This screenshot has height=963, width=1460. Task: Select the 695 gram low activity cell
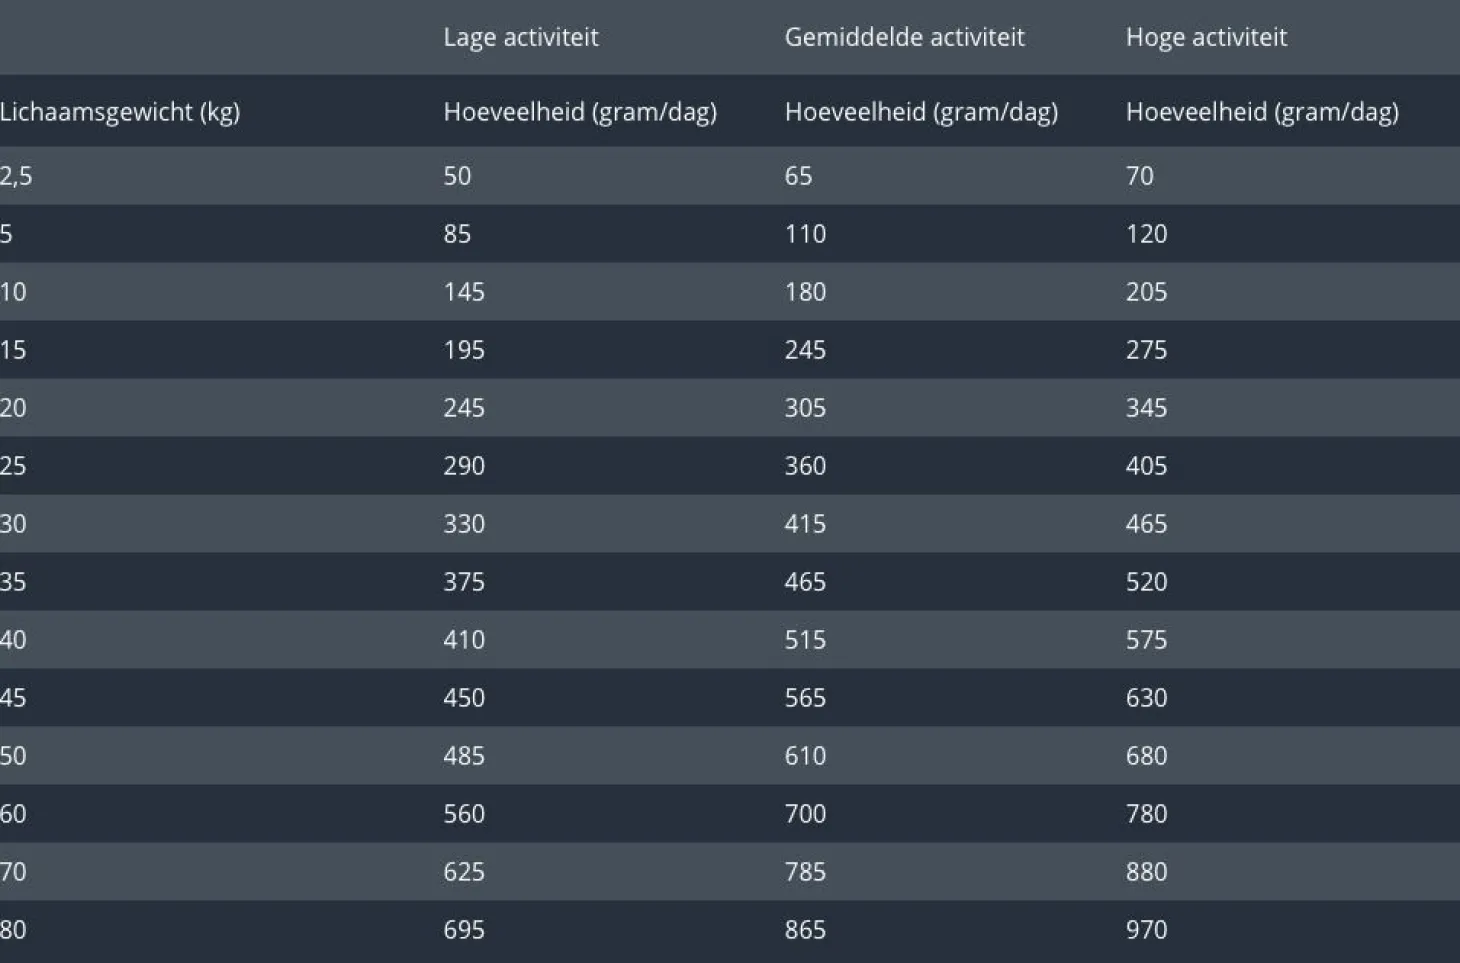[464, 930]
